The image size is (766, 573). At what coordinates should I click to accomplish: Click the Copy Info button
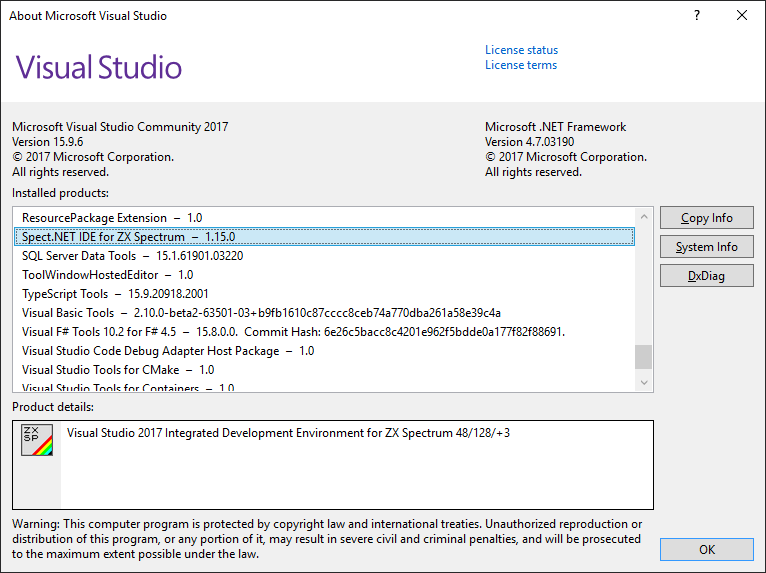coord(706,217)
